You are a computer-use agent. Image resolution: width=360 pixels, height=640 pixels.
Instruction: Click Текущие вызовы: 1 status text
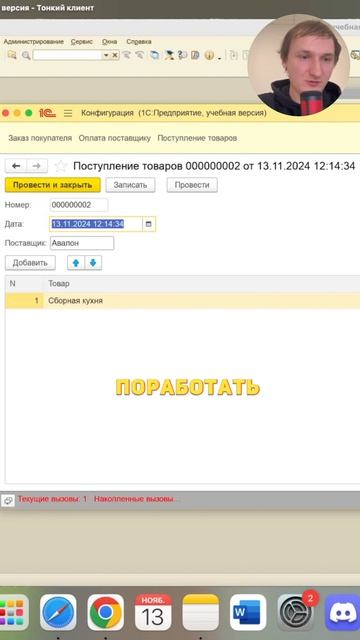tap(52, 499)
